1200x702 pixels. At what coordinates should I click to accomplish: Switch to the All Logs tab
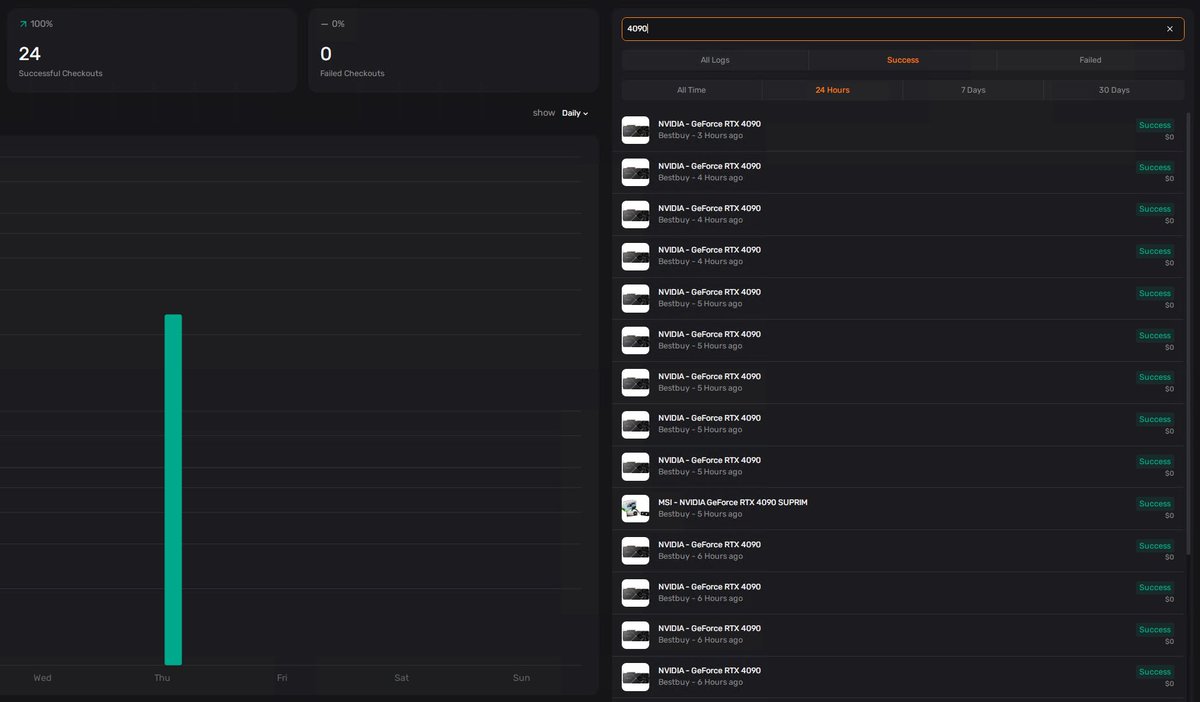715,60
